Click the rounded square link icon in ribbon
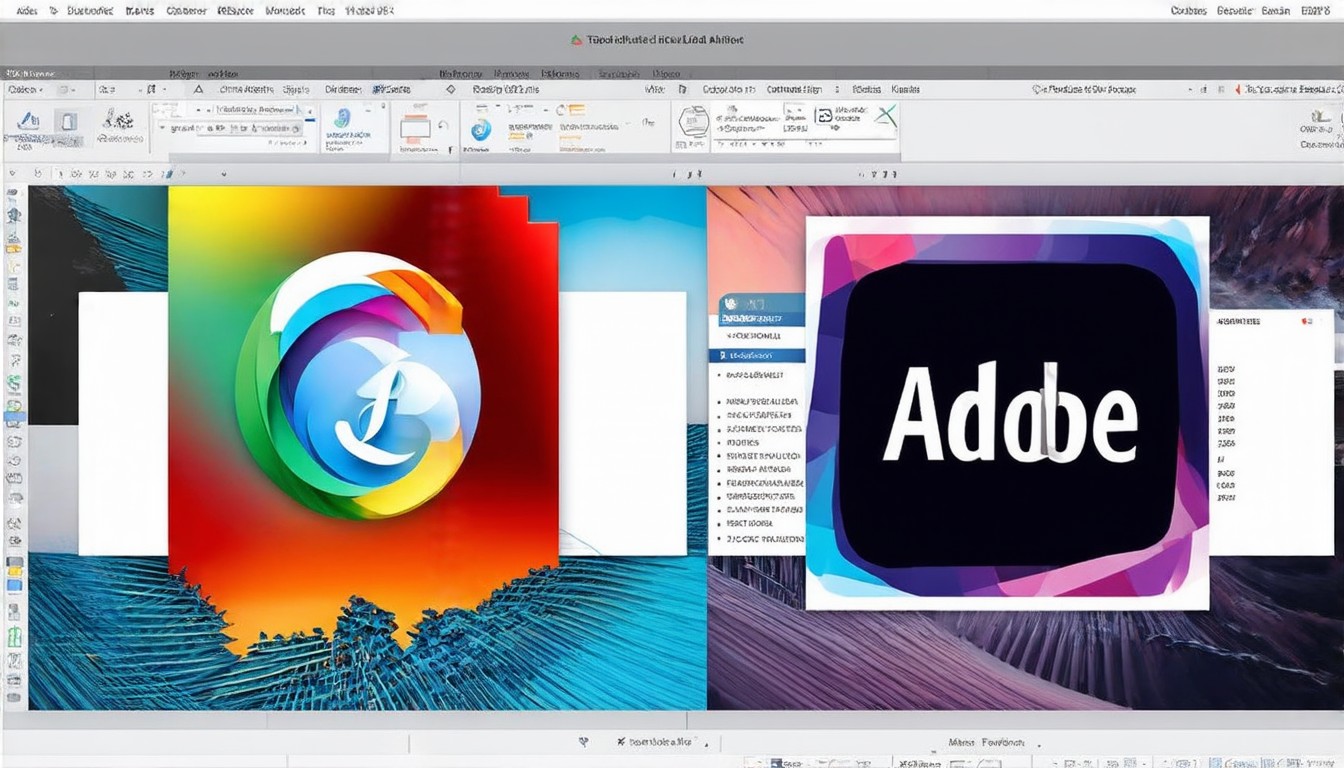This screenshot has height=768, width=1344. 824,116
